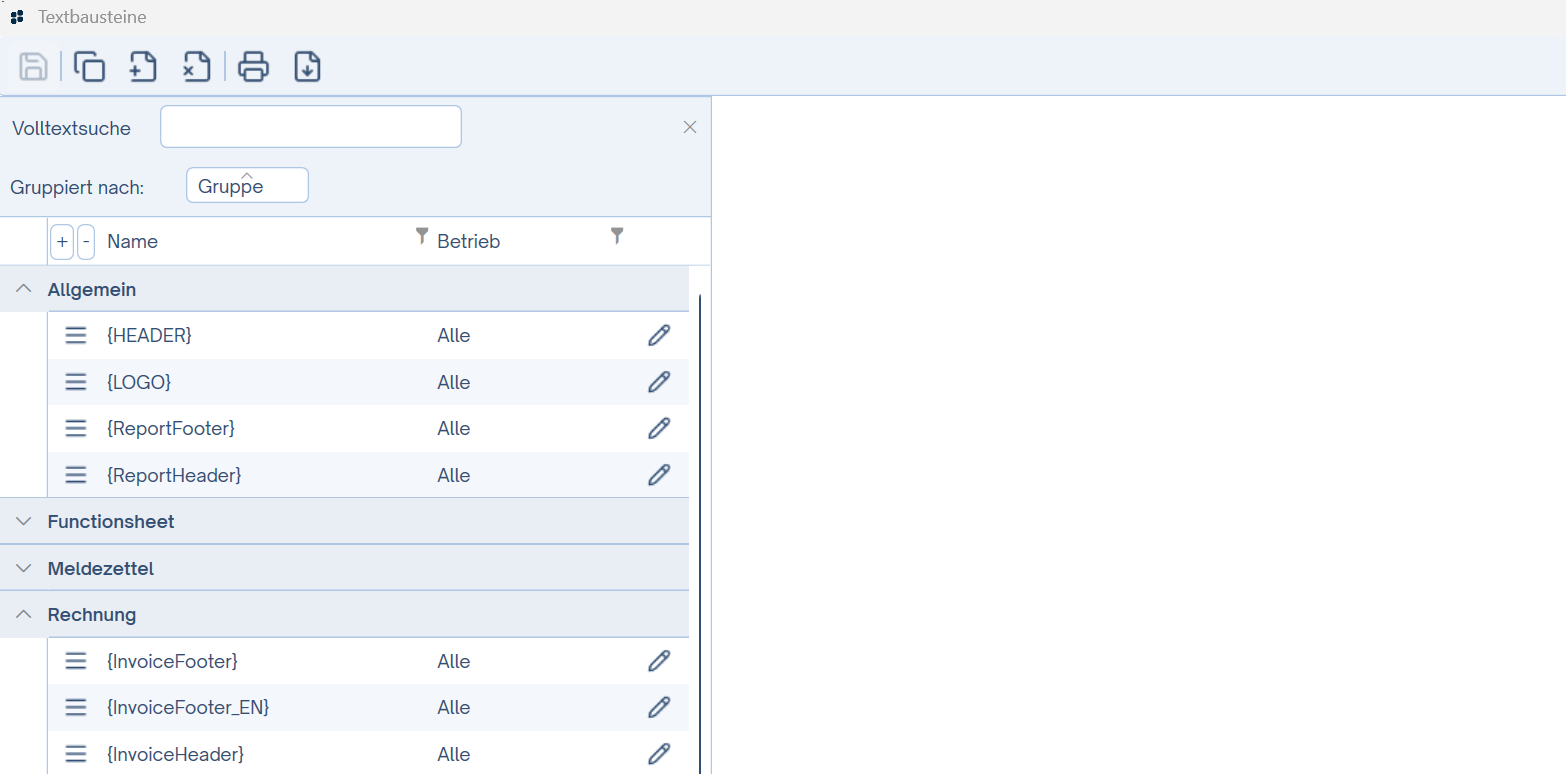Filter the Betrieb column
The width and height of the screenshot is (1566, 774).
[x=617, y=236]
